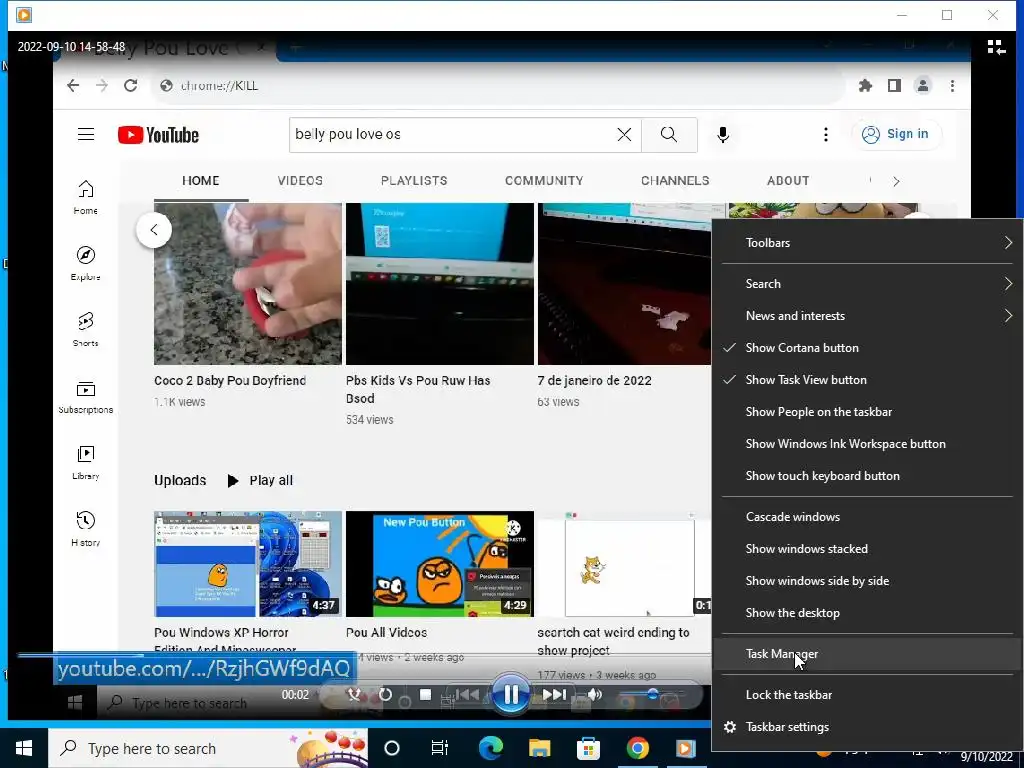Viewport: 1024px width, 768px height.
Task: Open Home in the YouTube sidebar
Action: click(x=86, y=197)
